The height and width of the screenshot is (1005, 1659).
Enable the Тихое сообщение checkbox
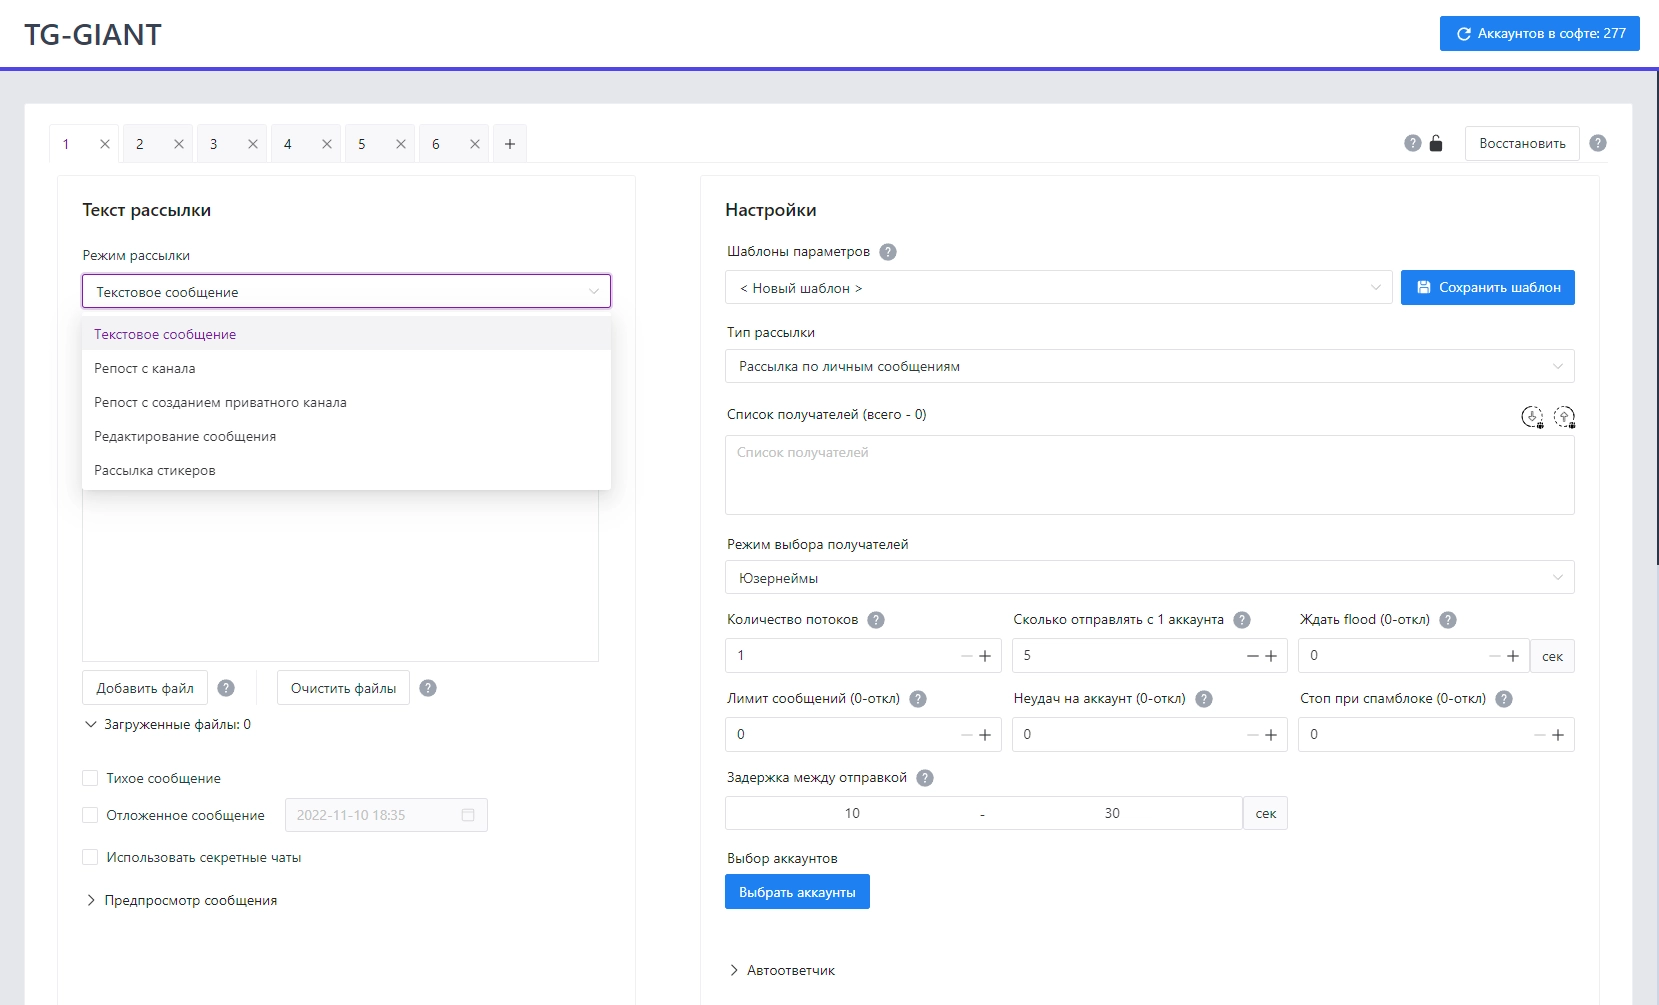click(90, 778)
